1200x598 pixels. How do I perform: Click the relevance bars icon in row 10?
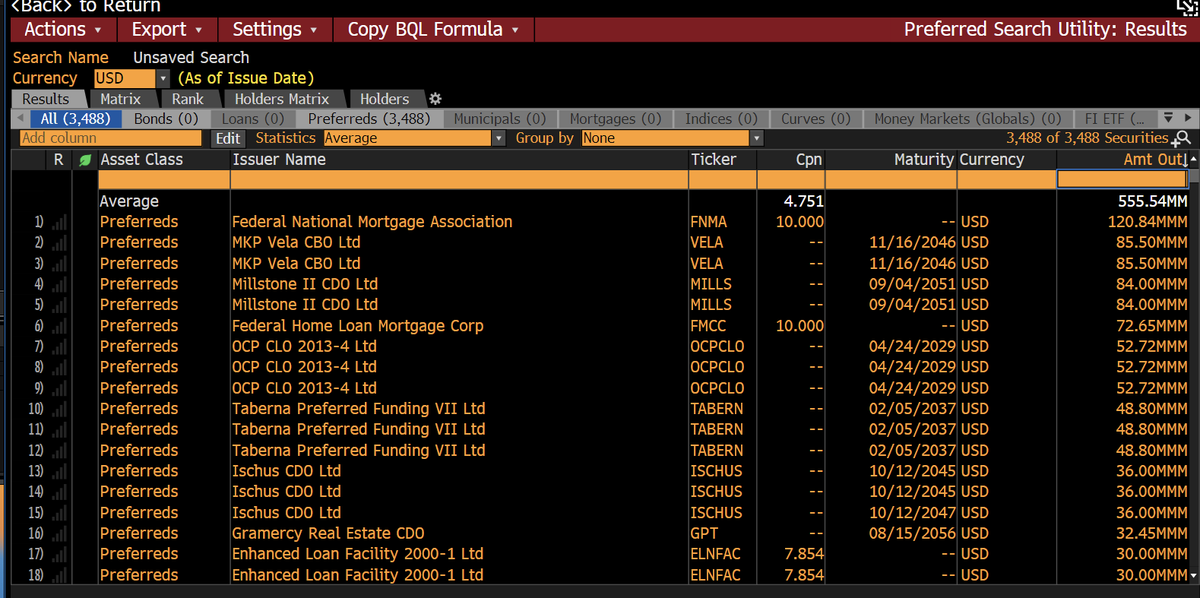[x=57, y=409]
